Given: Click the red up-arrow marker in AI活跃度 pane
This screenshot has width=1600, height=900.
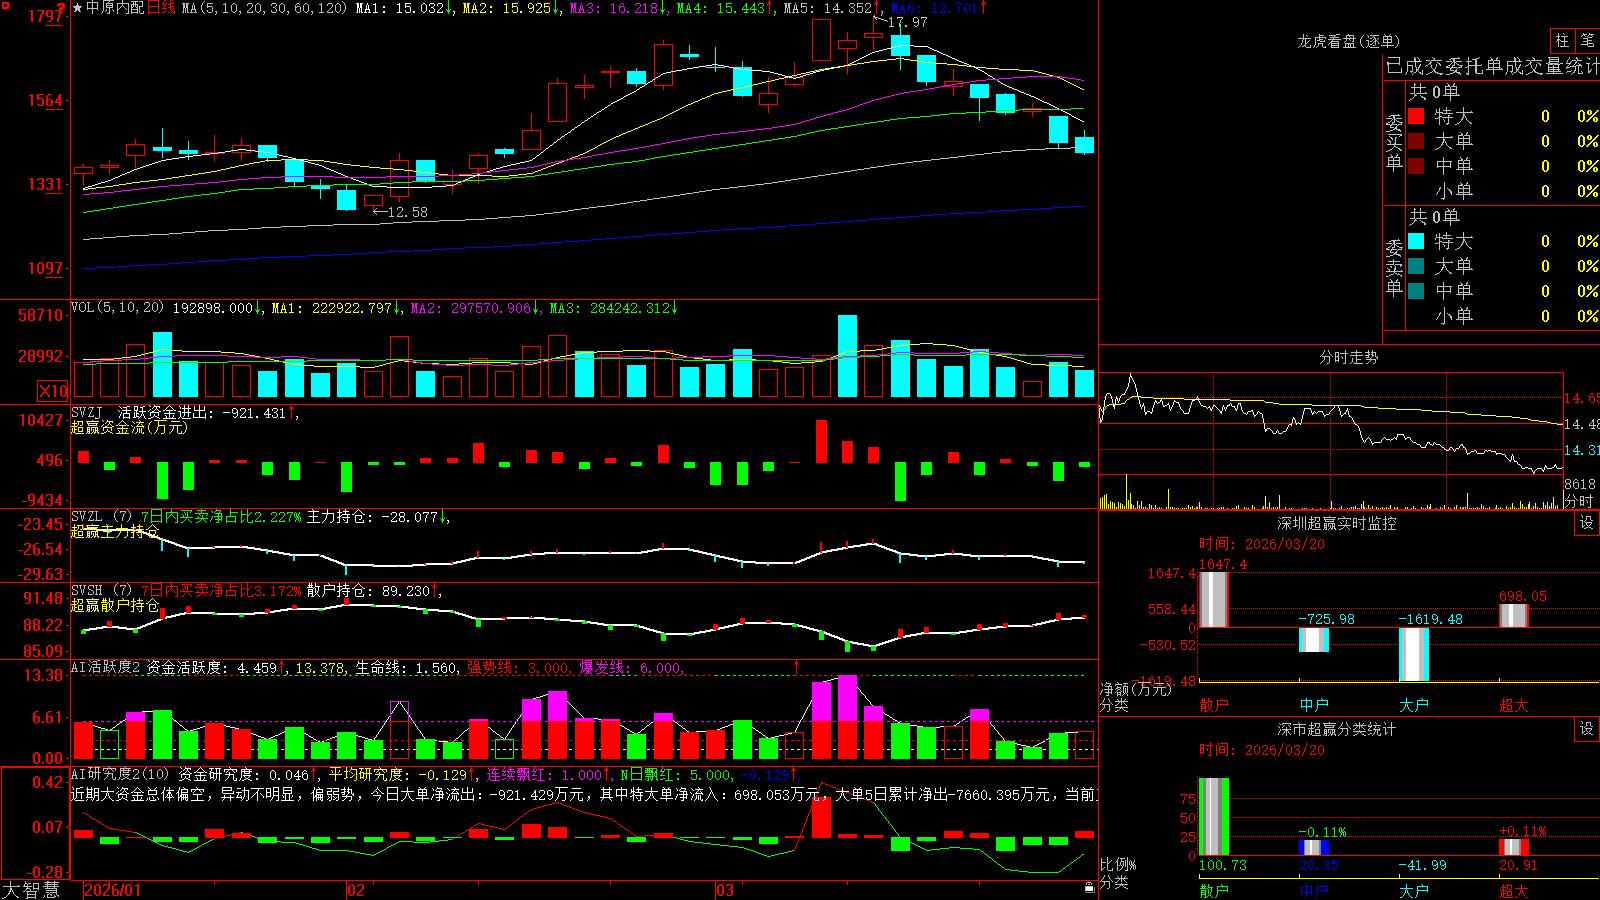Looking at the screenshot, I should click(x=797, y=666).
